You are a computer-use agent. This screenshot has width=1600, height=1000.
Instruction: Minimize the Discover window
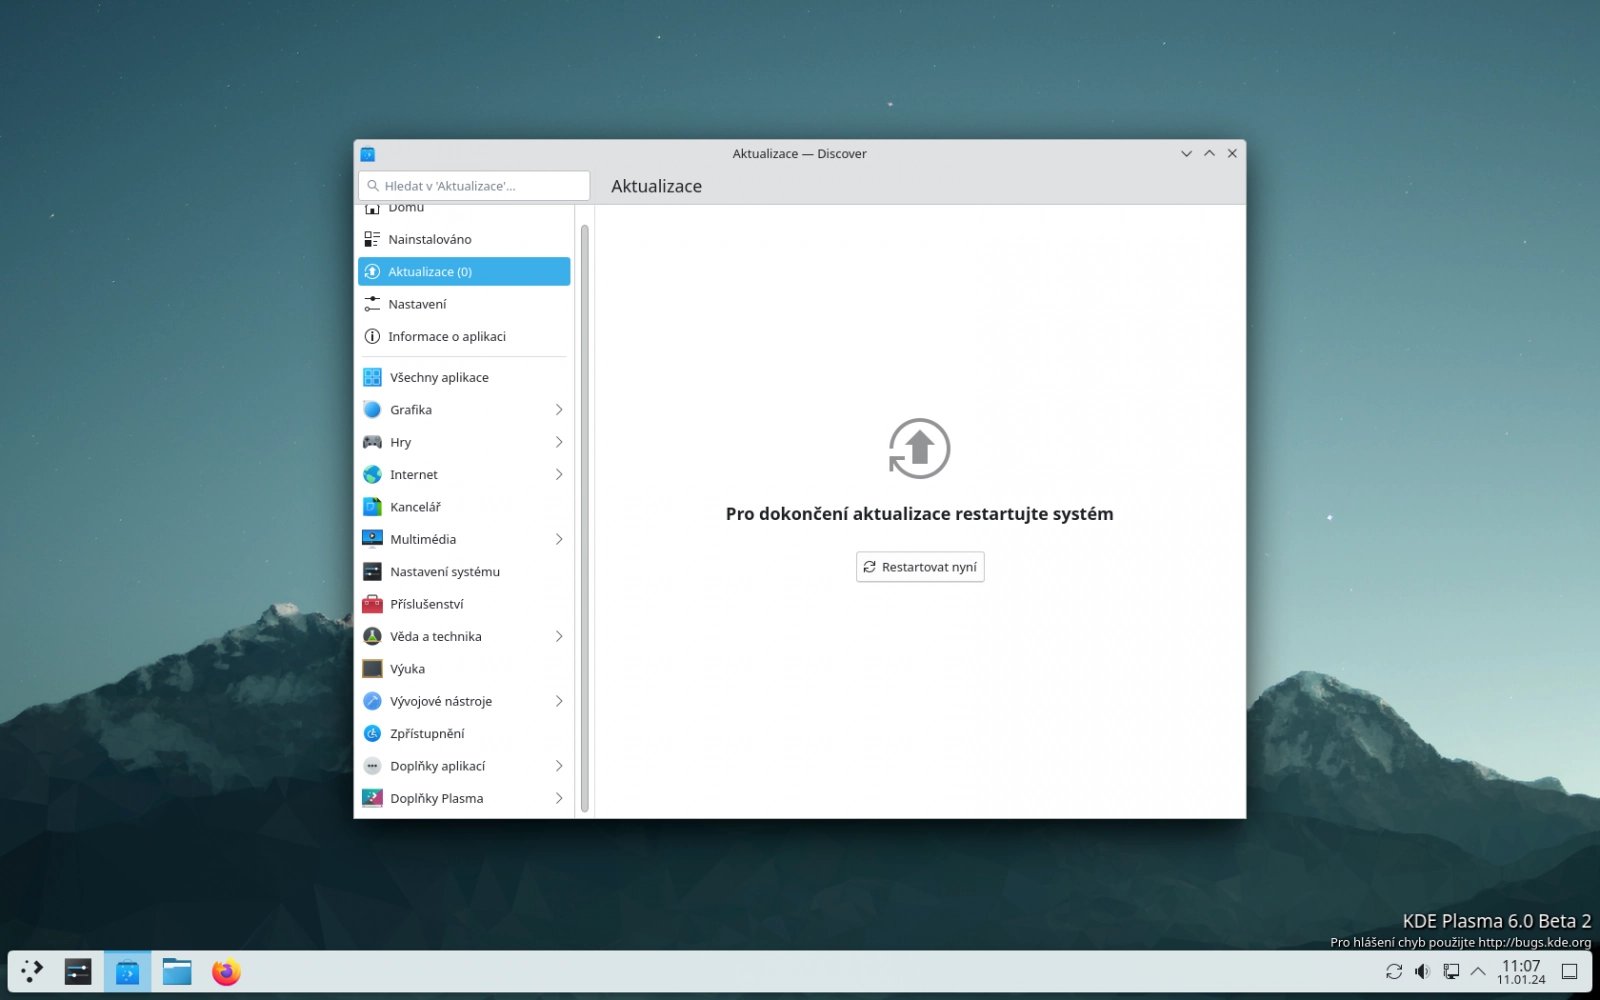[1186, 154]
